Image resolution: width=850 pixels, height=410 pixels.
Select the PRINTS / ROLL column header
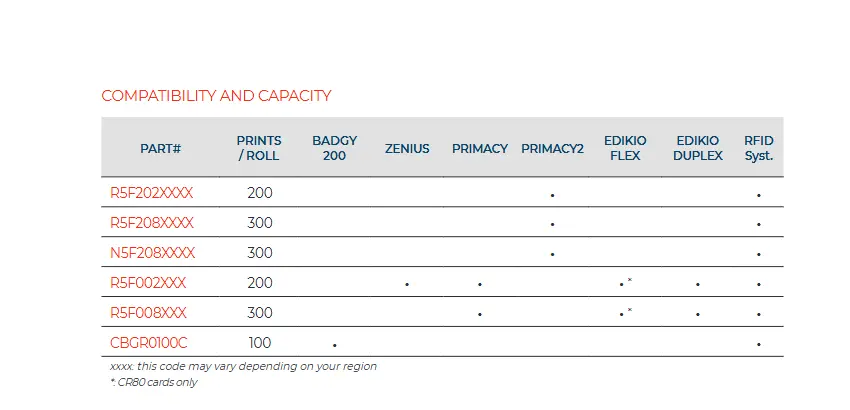pos(259,148)
